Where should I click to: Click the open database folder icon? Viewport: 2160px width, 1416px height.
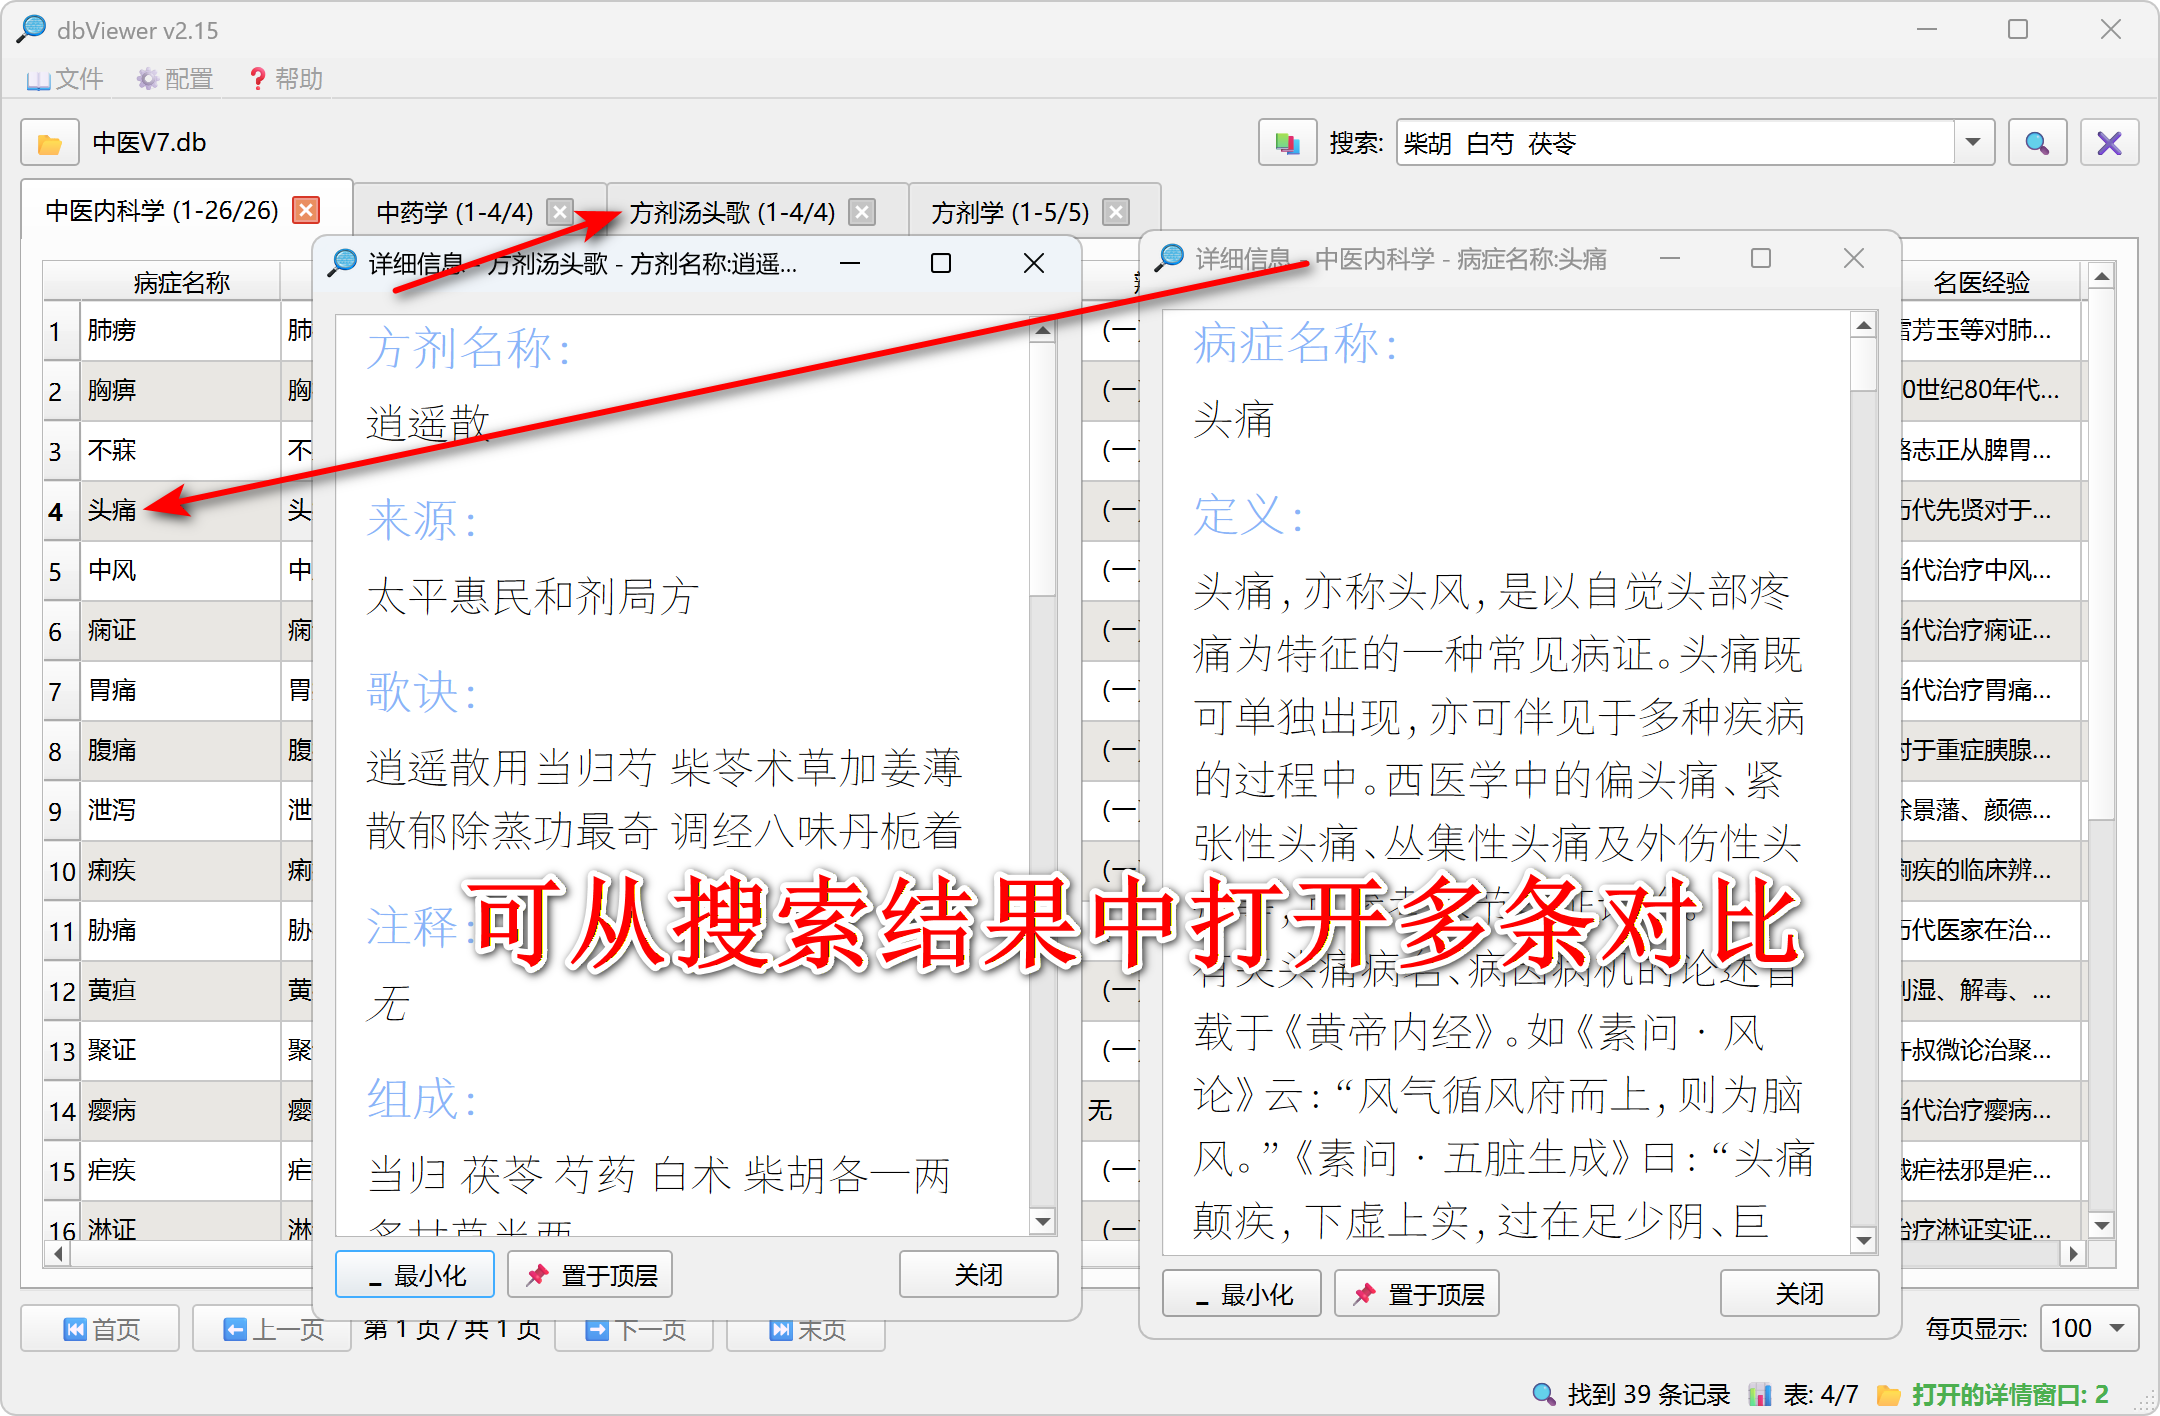click(x=49, y=143)
